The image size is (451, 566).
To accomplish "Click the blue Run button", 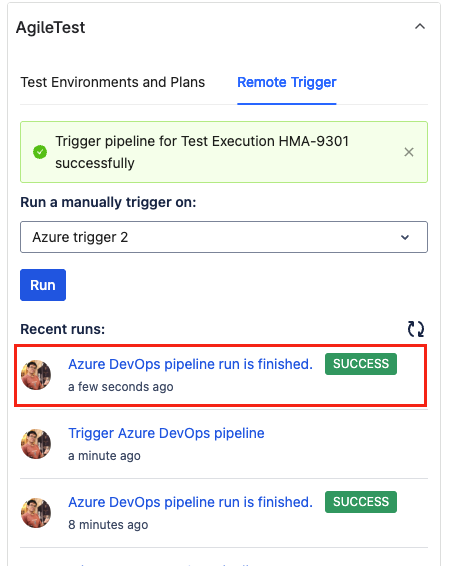I will [43, 285].
